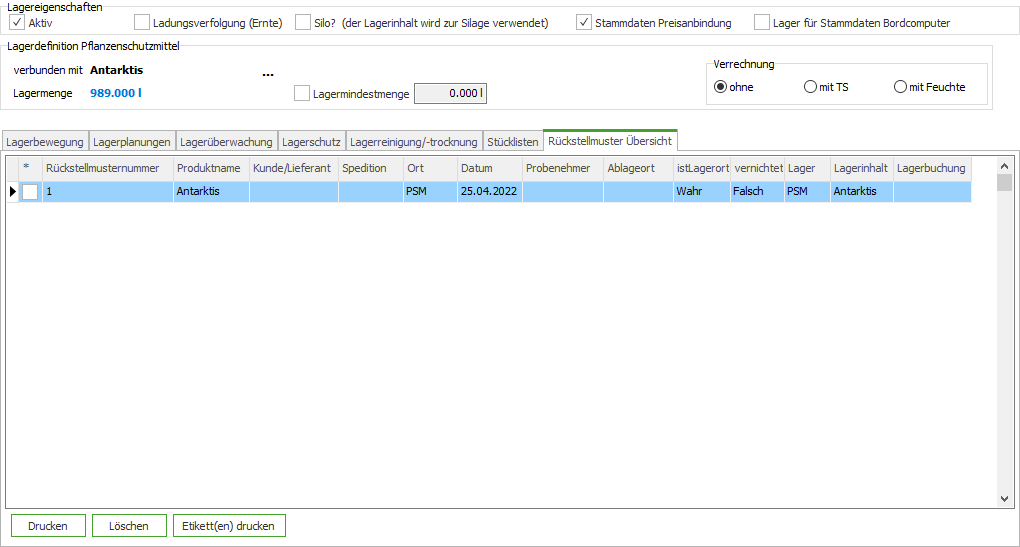Open the Stücklisten tab
Viewport: 1020px width, 547px height.
pos(512,142)
